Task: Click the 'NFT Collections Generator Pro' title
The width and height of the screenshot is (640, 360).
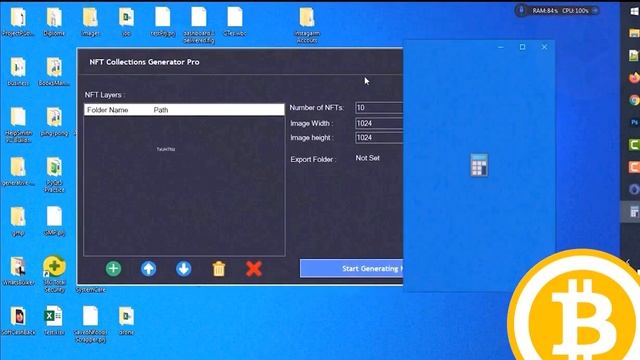Action: coord(144,62)
